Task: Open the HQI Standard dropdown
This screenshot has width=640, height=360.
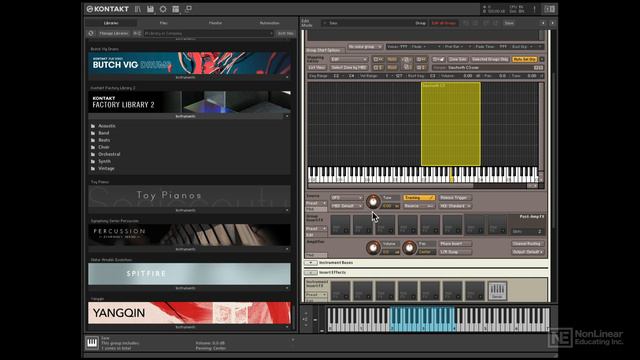Action: (x=455, y=206)
